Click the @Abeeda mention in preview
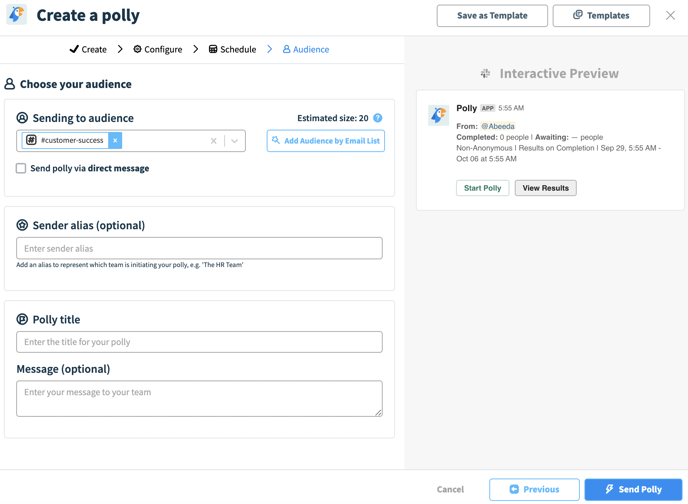This screenshot has height=504, width=688. [498, 126]
